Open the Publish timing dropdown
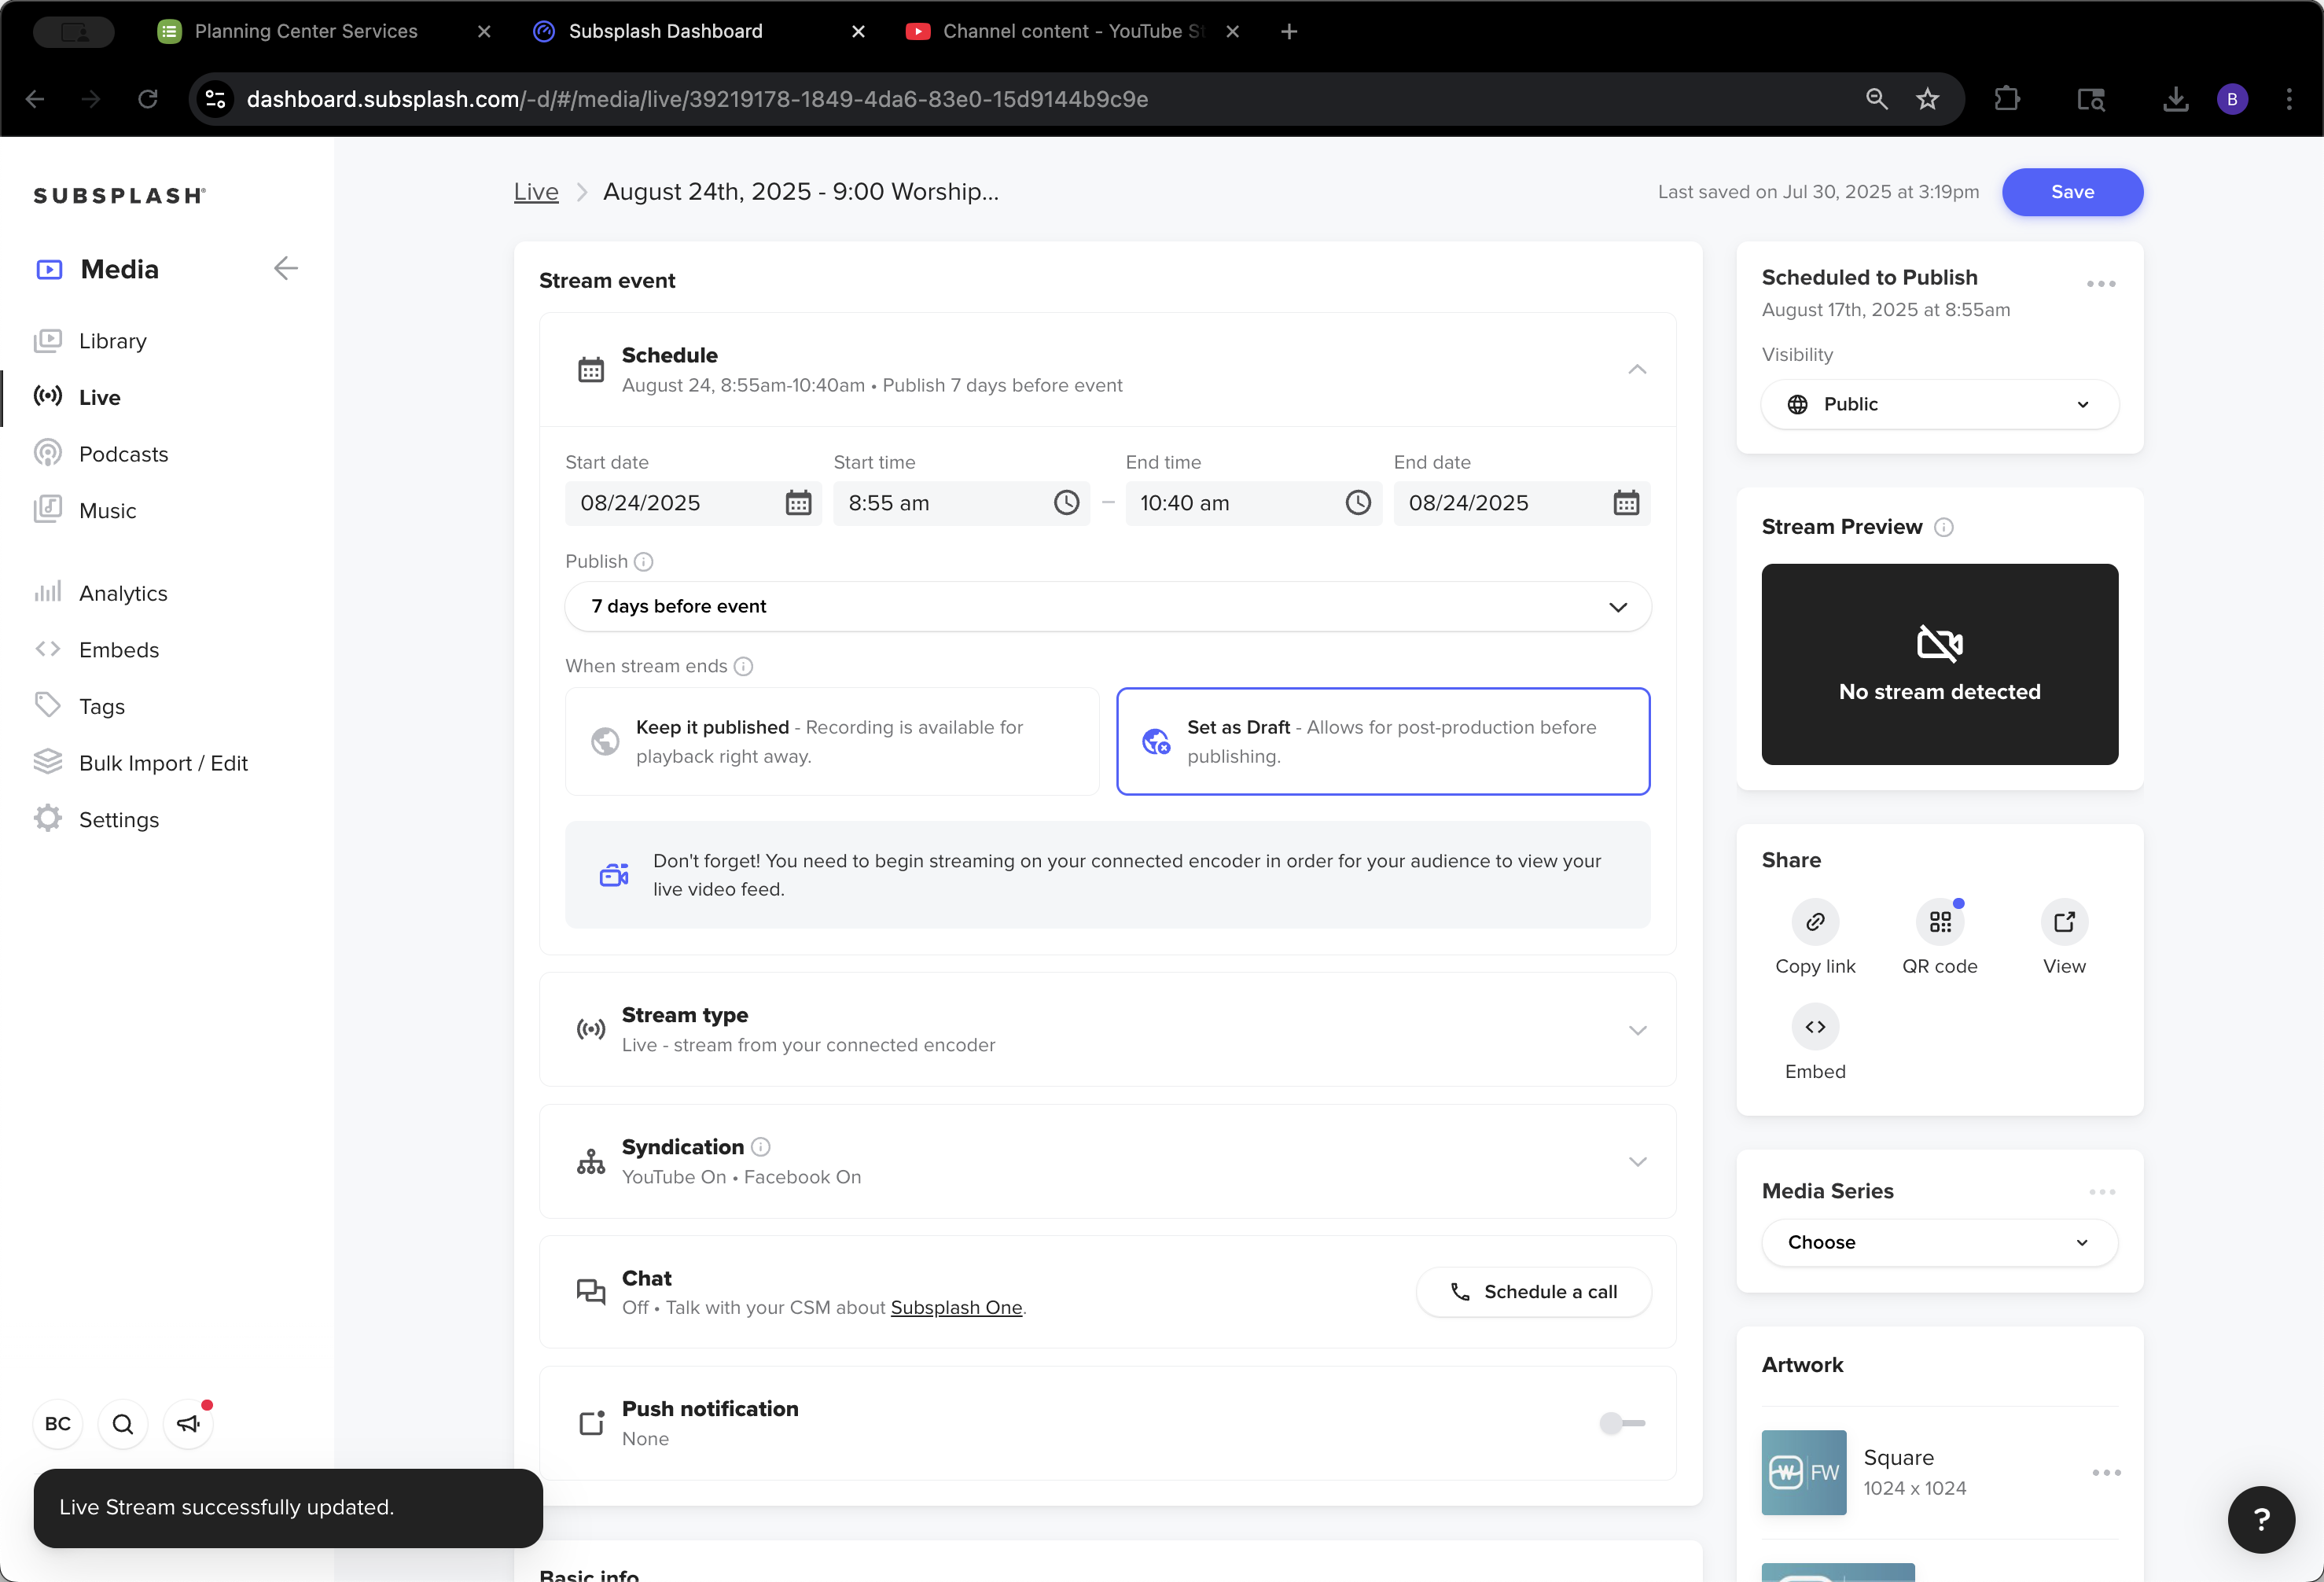The image size is (2324, 1582). pyautogui.click(x=1108, y=606)
